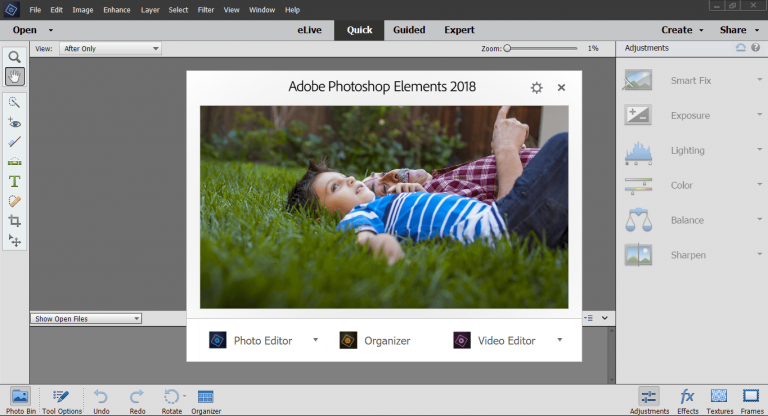
Task: Open the Window menu
Action: coord(262,10)
